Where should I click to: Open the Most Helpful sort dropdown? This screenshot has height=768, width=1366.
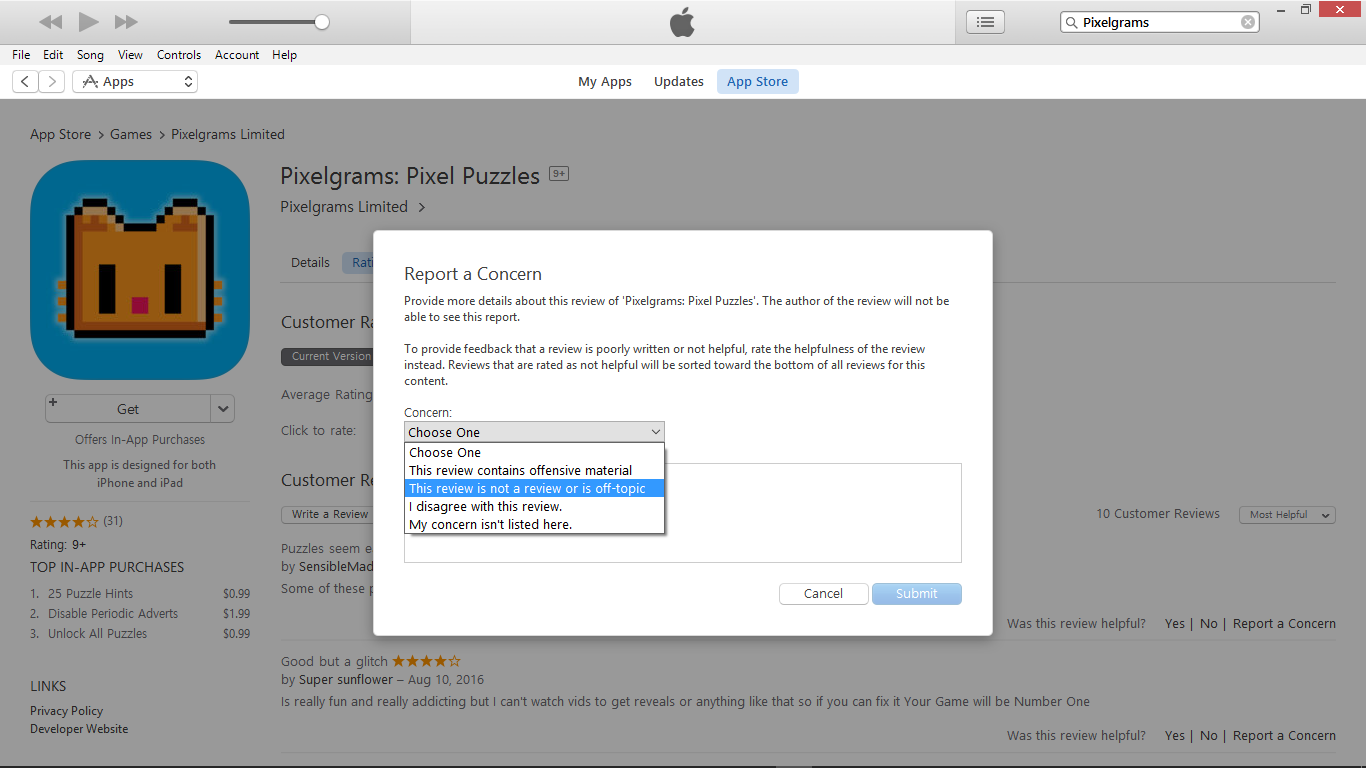coord(1287,514)
